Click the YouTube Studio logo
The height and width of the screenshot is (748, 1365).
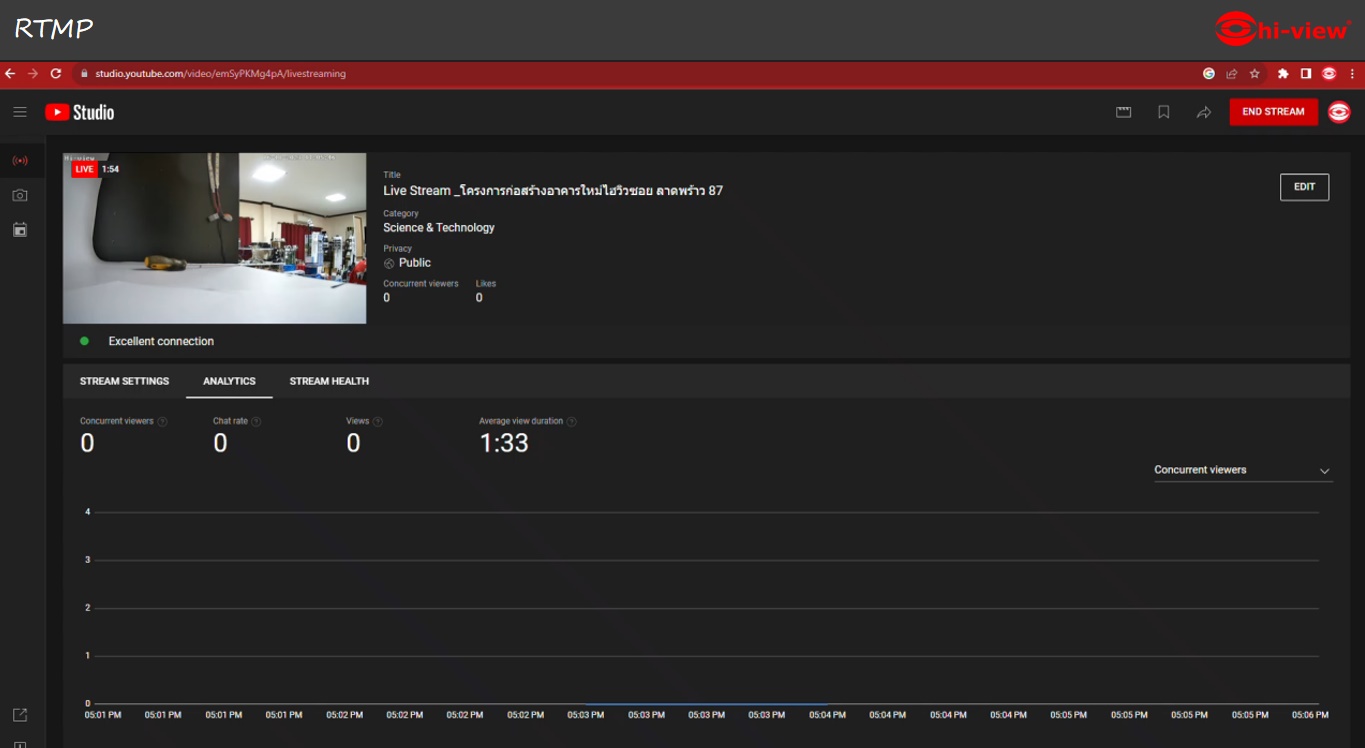tap(80, 112)
